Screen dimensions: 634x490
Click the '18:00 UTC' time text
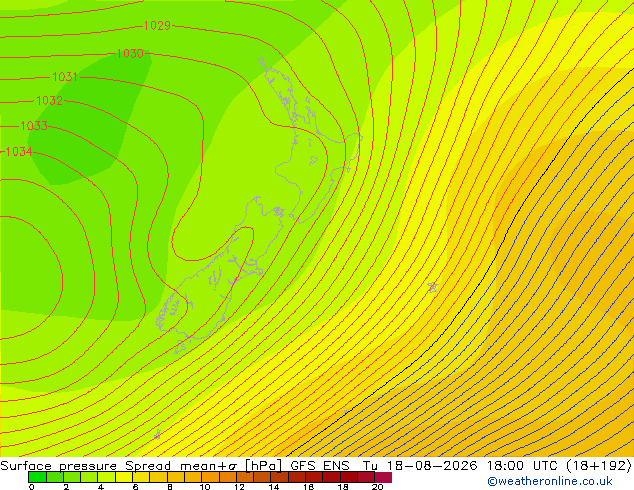point(524,466)
